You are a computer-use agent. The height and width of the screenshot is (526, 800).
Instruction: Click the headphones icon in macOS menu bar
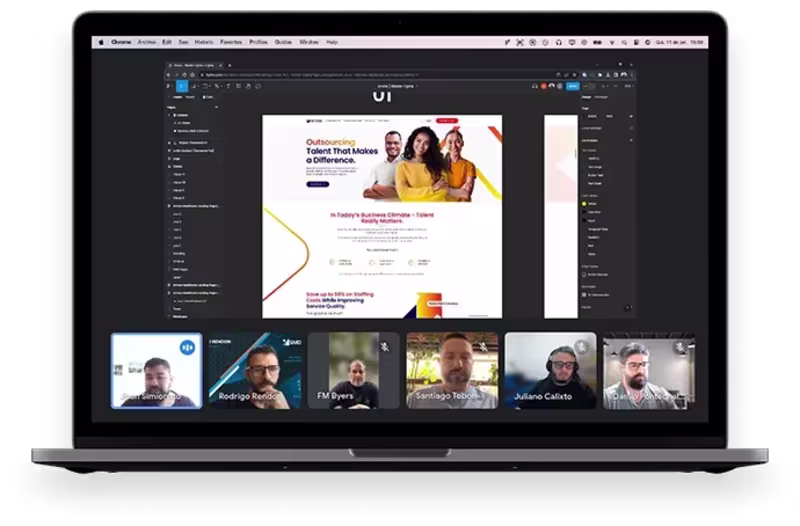[559, 42]
